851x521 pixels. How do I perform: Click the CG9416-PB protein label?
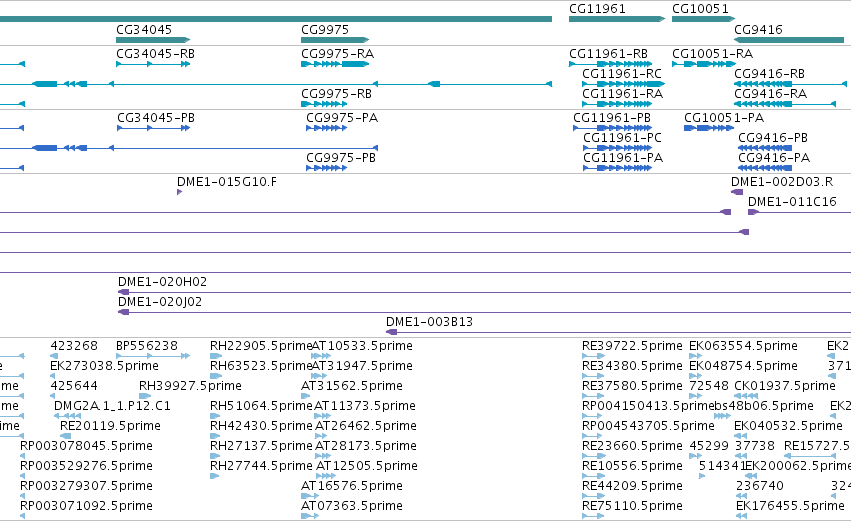[x=773, y=138]
